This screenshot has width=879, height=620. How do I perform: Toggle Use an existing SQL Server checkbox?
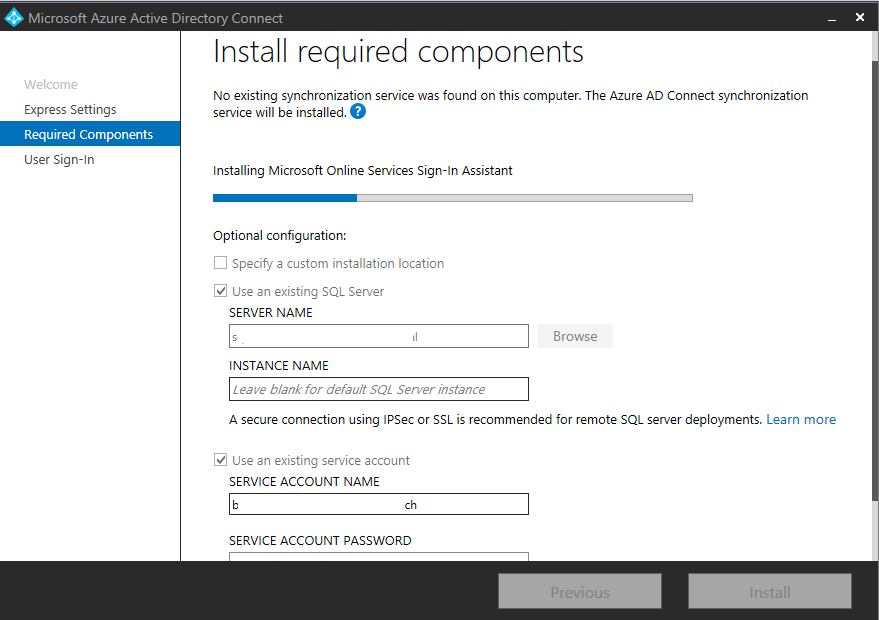220,292
